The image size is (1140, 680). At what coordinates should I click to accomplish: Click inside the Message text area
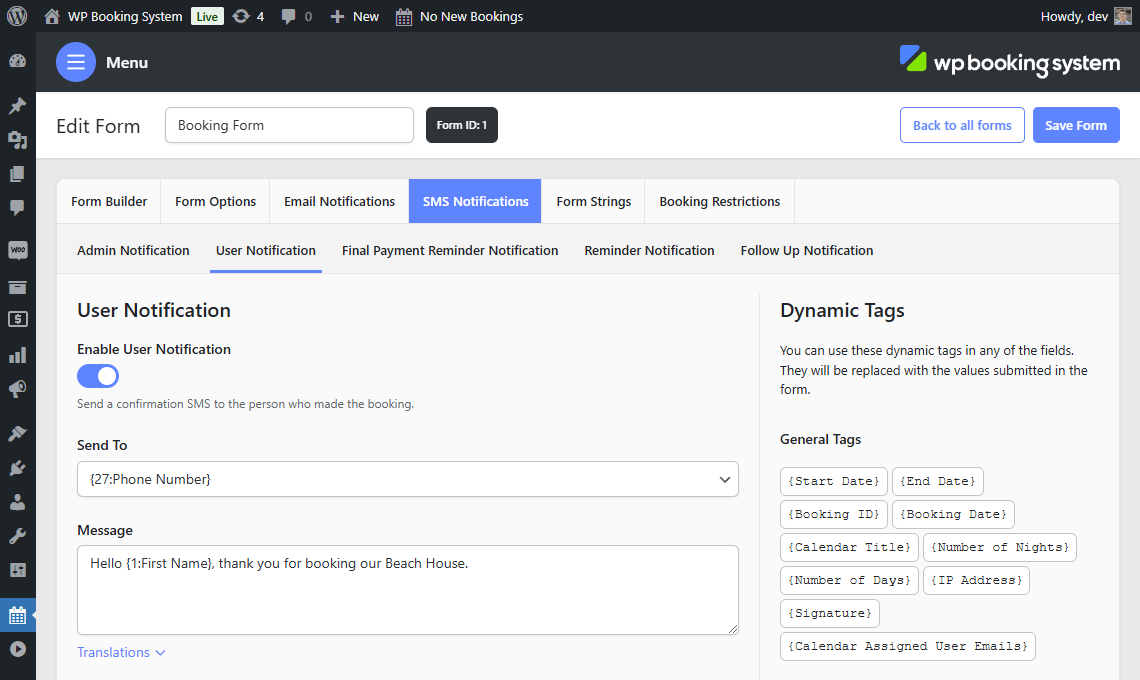pos(408,590)
